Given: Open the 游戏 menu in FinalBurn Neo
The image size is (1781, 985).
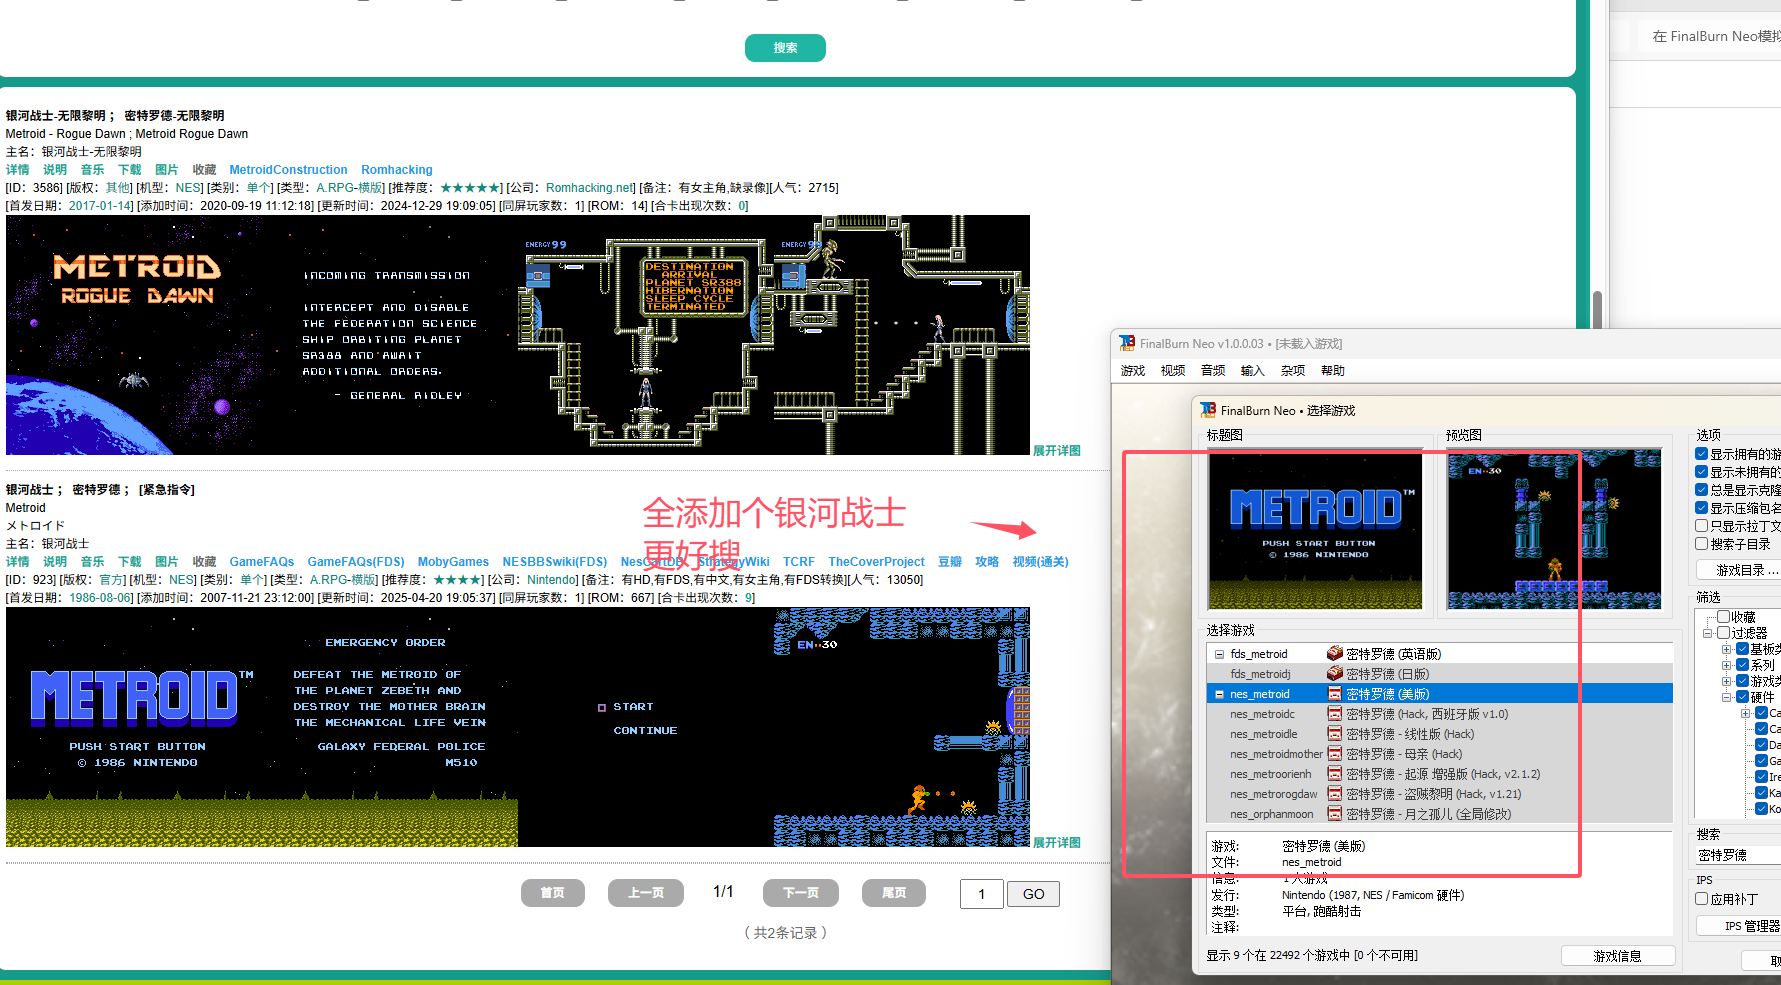Looking at the screenshot, I should point(1133,371).
